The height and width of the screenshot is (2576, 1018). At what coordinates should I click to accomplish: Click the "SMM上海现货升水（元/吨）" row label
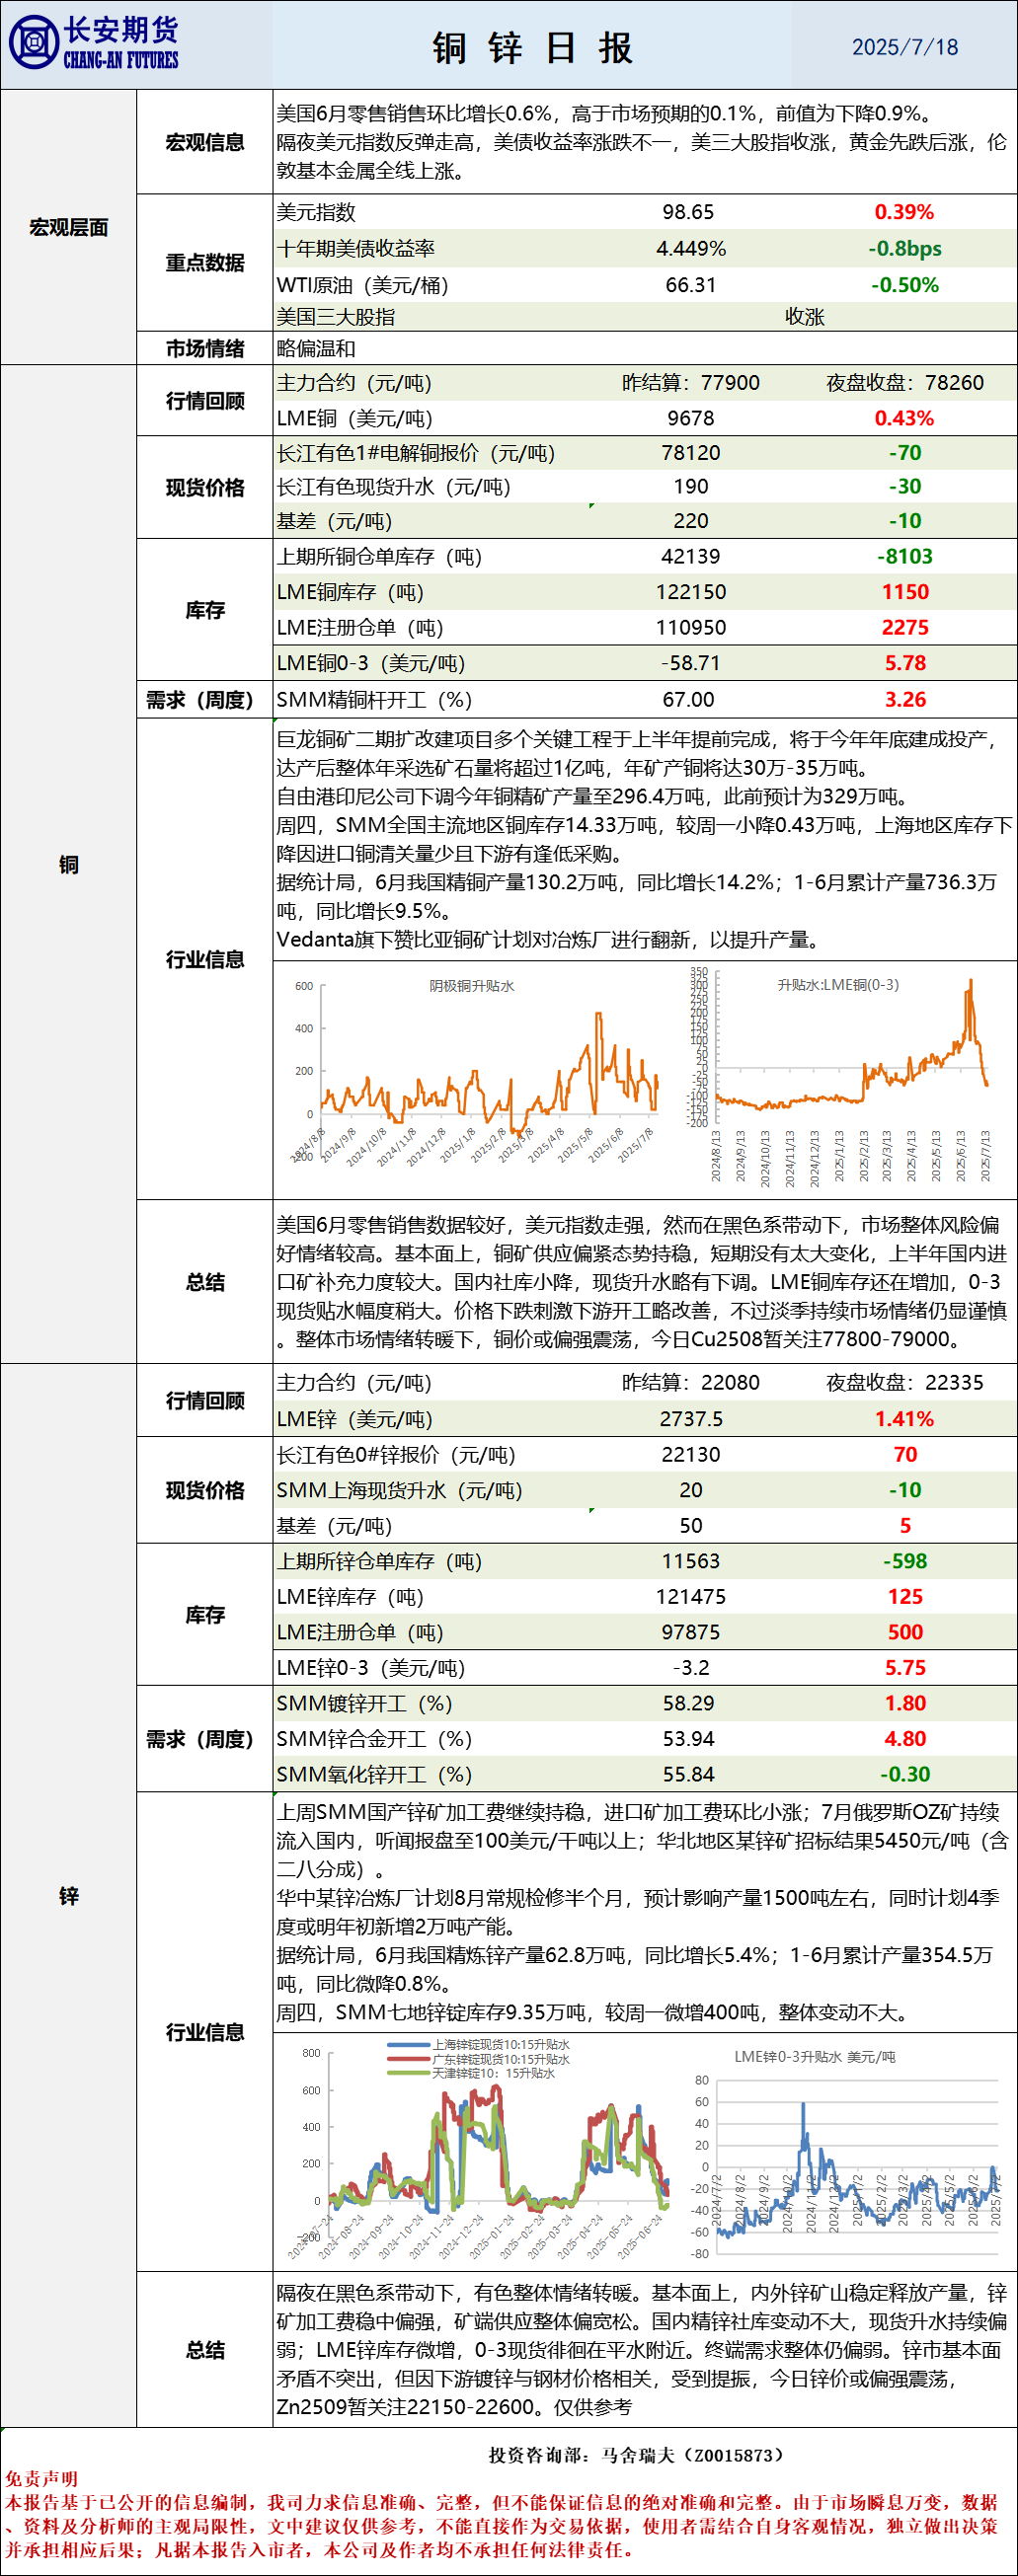(400, 1490)
